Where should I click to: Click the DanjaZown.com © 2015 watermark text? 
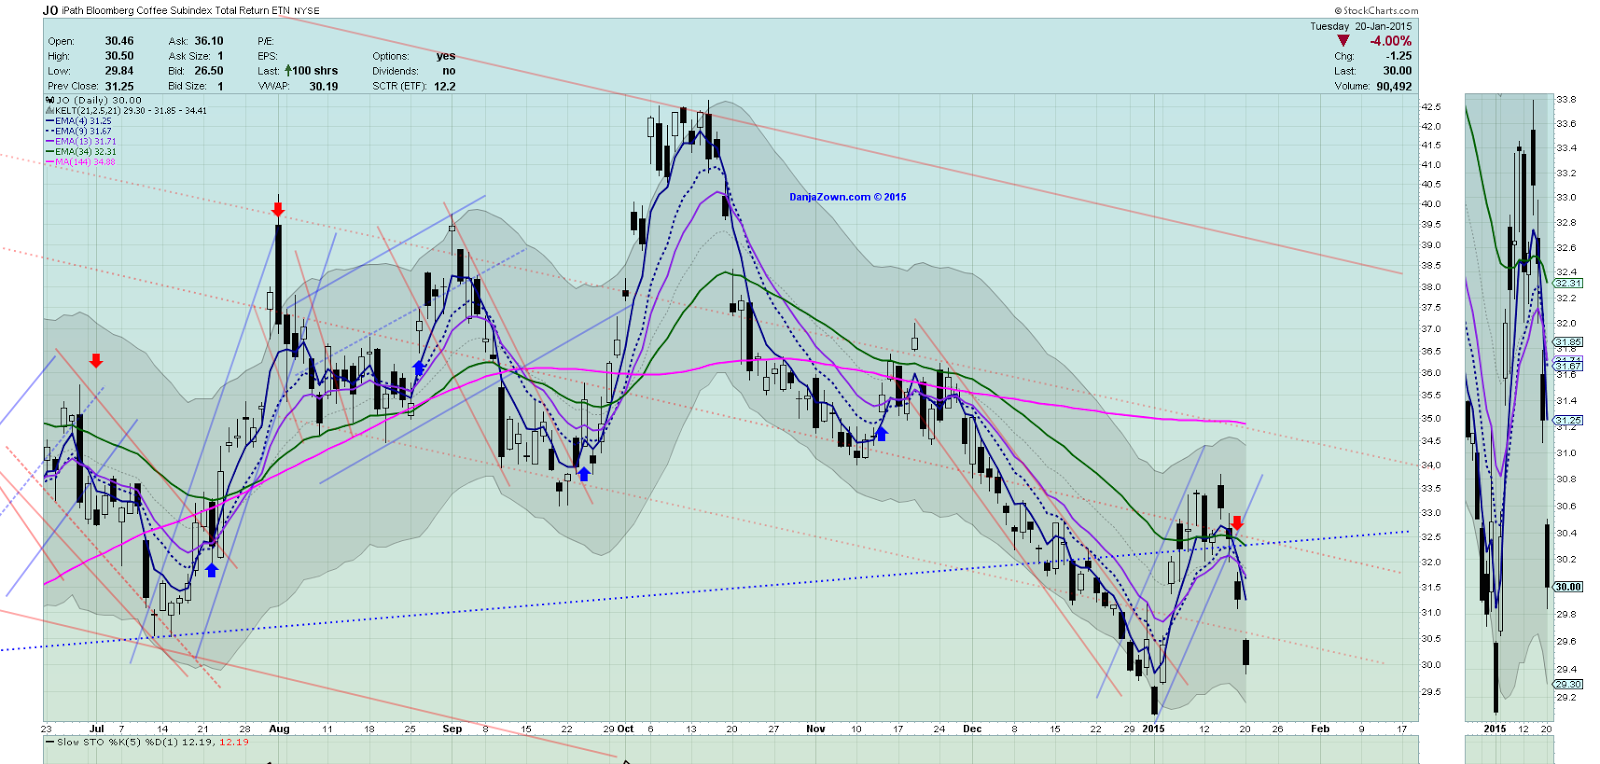(x=848, y=197)
